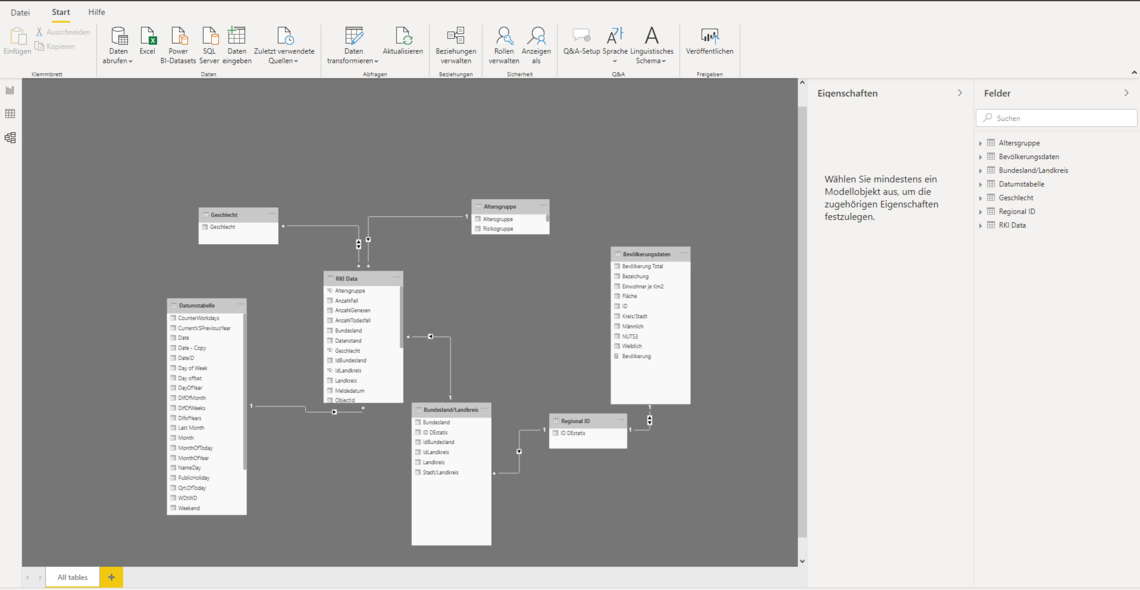Expand Bevölkerungsdaten in Felder list
The image size is (1140, 590).
click(x=980, y=157)
